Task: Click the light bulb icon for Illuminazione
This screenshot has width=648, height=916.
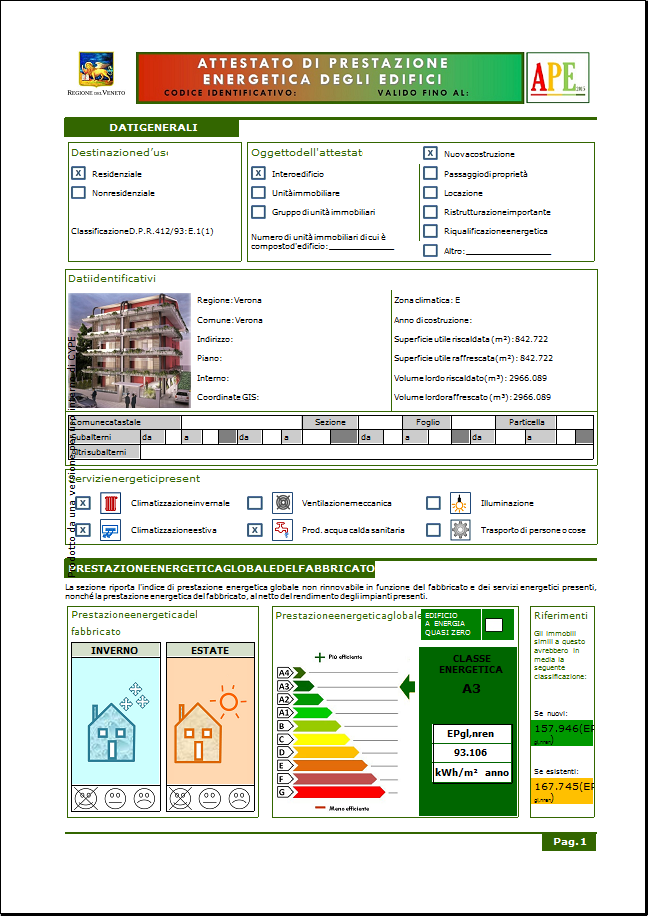Action: pyautogui.click(x=460, y=503)
